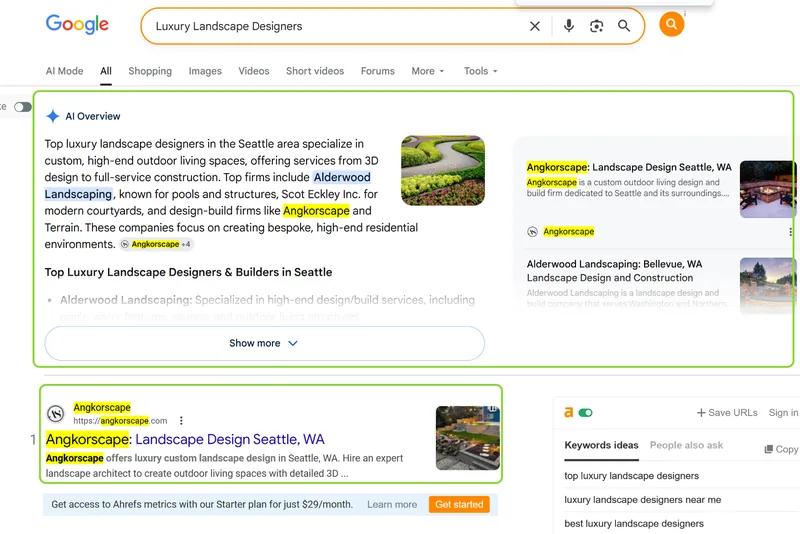Open 'Angkorscape: Landscape Design Seattle, WA' organic result
This screenshot has width=800, height=534.
(x=185, y=439)
